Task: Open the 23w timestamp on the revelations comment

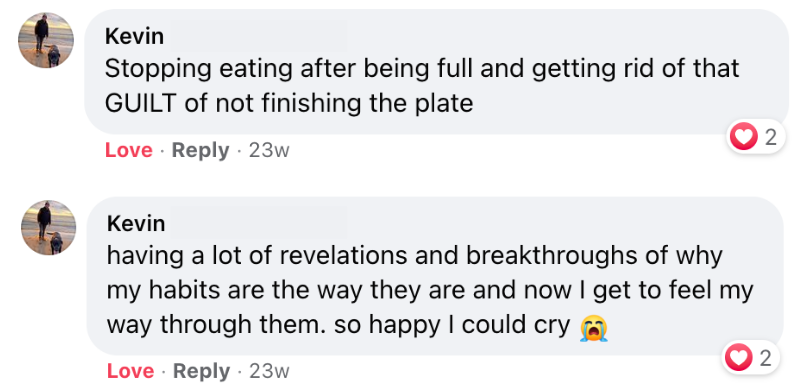Action: pos(269,371)
